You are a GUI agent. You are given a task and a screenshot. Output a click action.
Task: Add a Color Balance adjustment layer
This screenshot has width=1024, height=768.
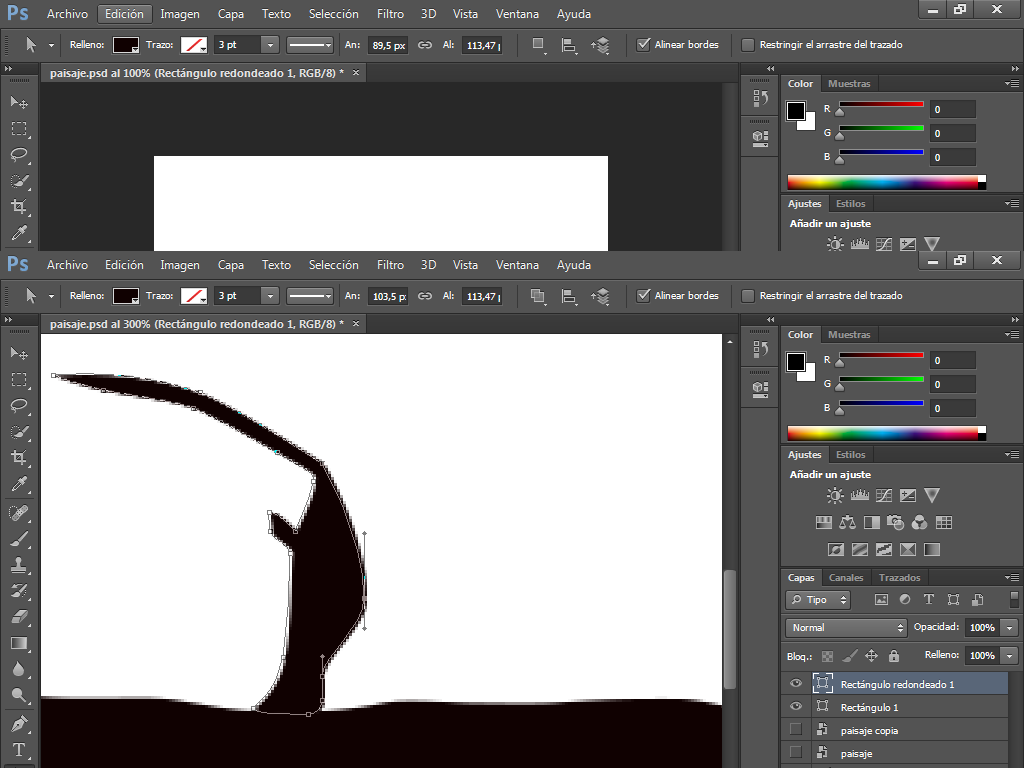point(848,522)
